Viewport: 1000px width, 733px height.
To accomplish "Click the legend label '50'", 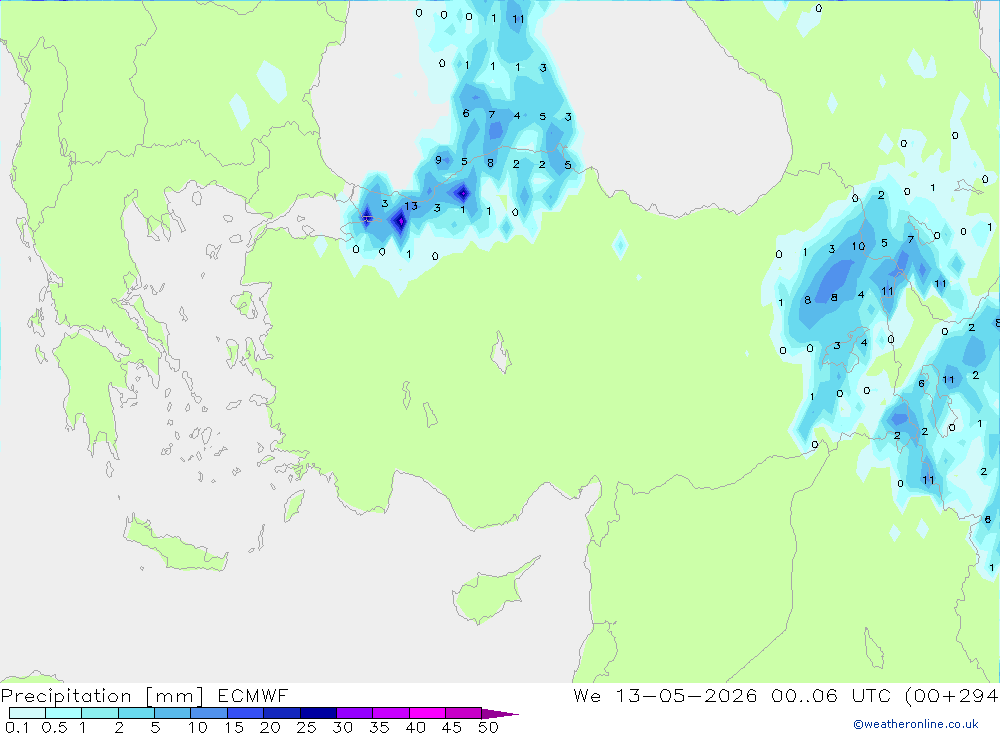I will coord(488,727).
